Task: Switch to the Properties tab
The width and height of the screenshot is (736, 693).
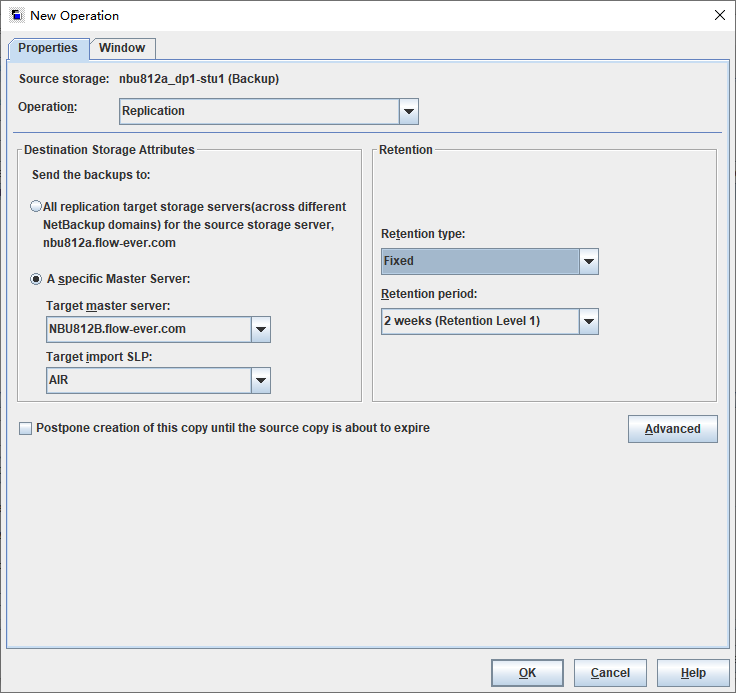Action: (x=48, y=48)
